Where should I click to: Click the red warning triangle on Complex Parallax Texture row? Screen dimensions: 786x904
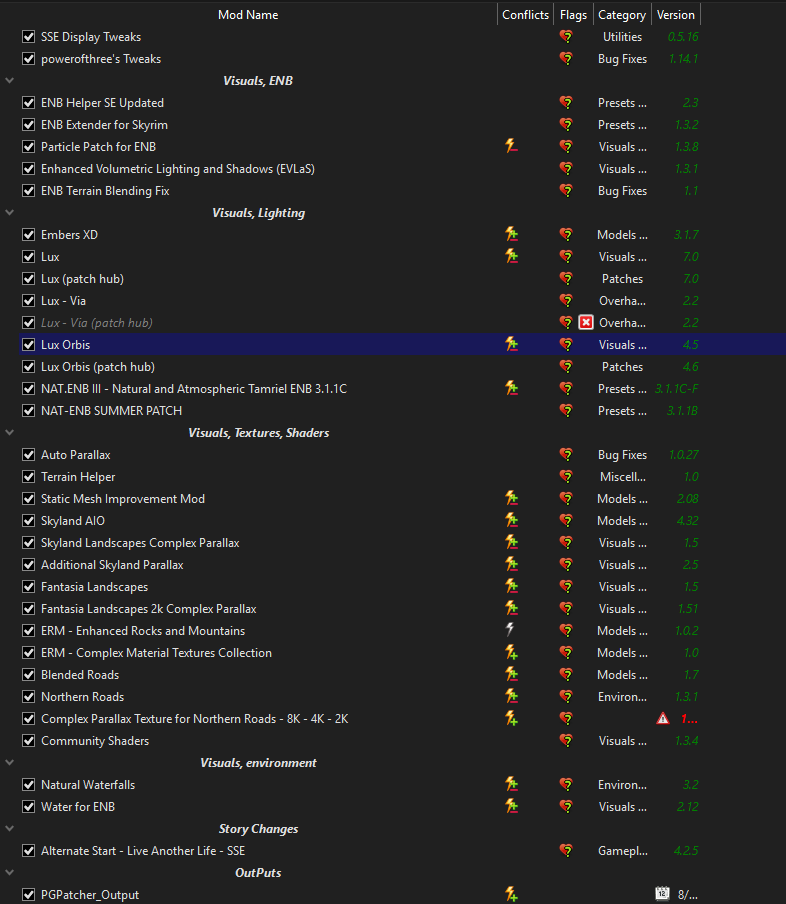click(x=663, y=719)
